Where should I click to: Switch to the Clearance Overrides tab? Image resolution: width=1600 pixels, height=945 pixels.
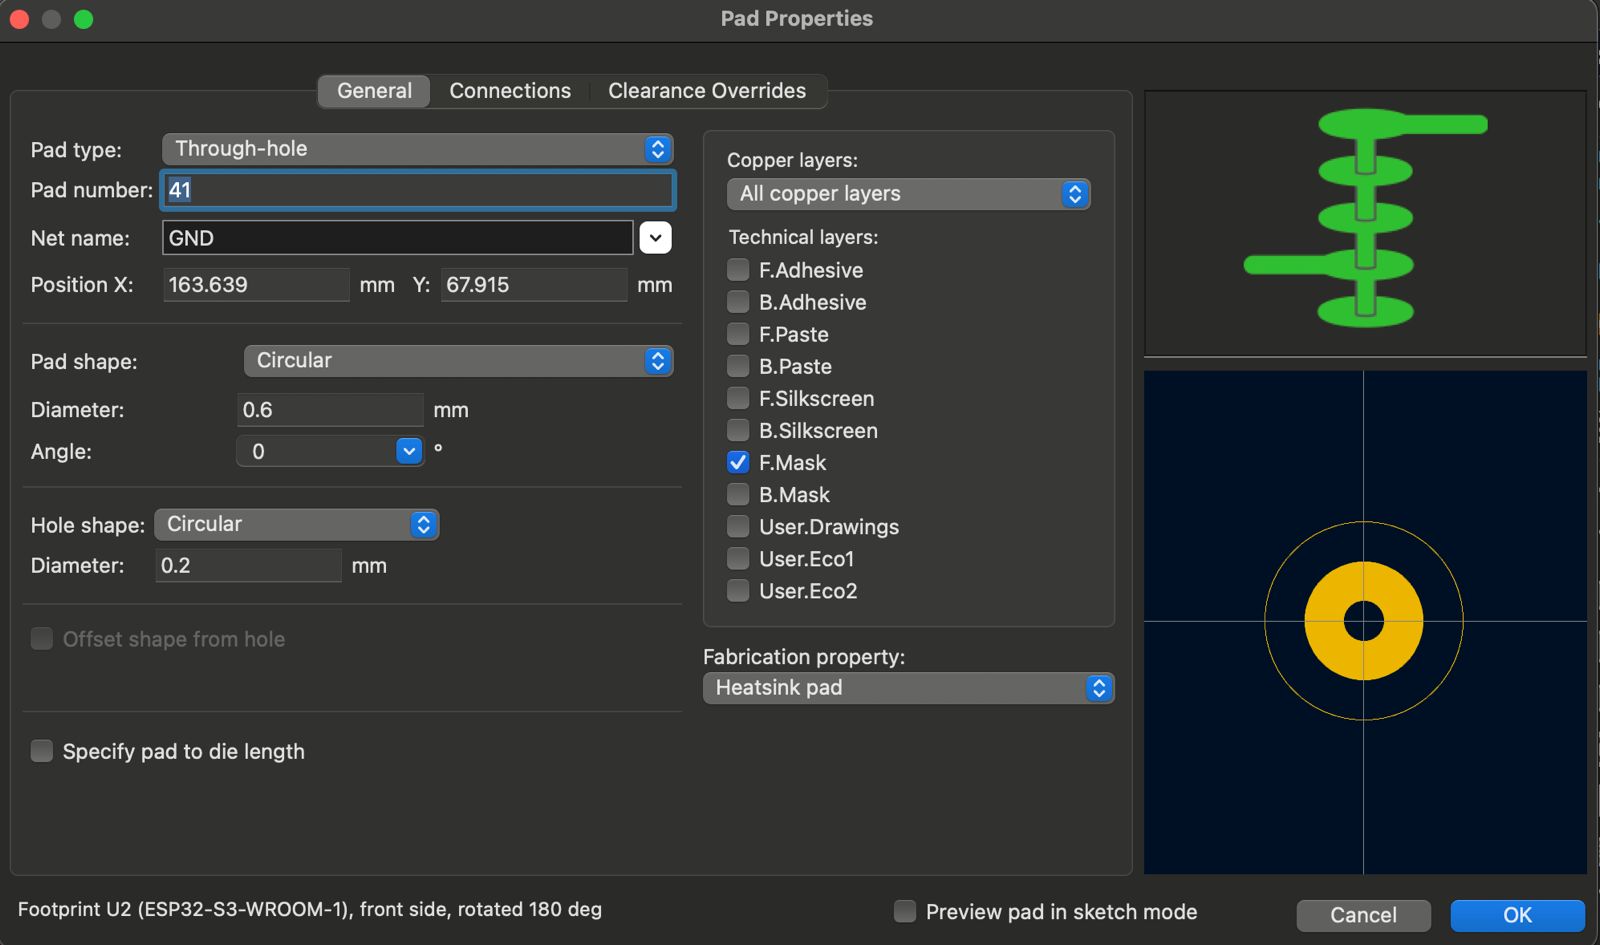pos(707,91)
